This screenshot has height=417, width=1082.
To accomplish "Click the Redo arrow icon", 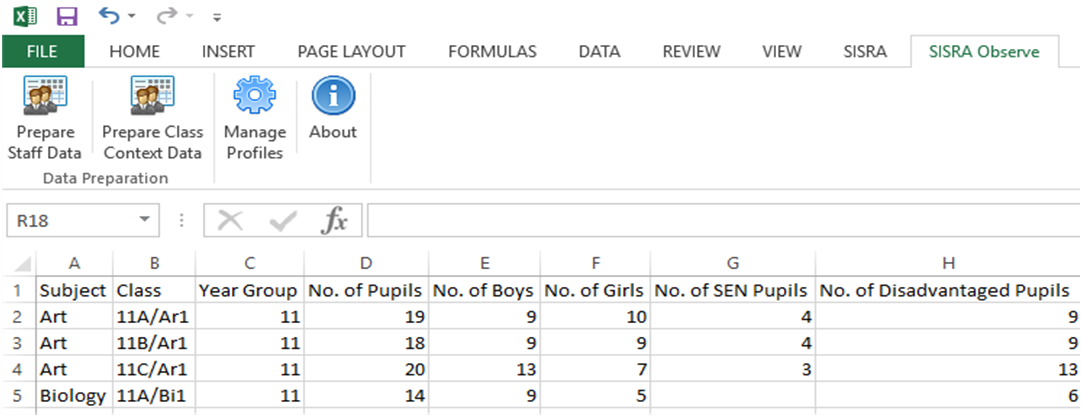I will pos(165,17).
